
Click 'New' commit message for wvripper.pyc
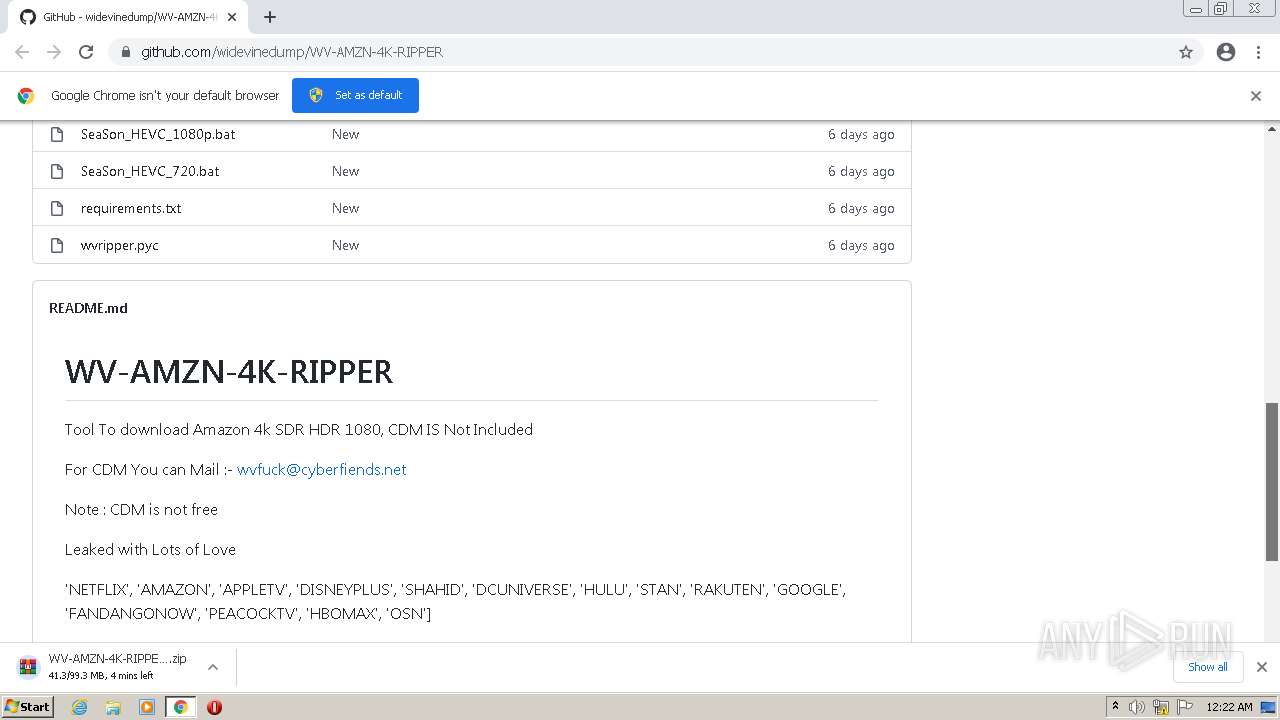click(x=345, y=245)
